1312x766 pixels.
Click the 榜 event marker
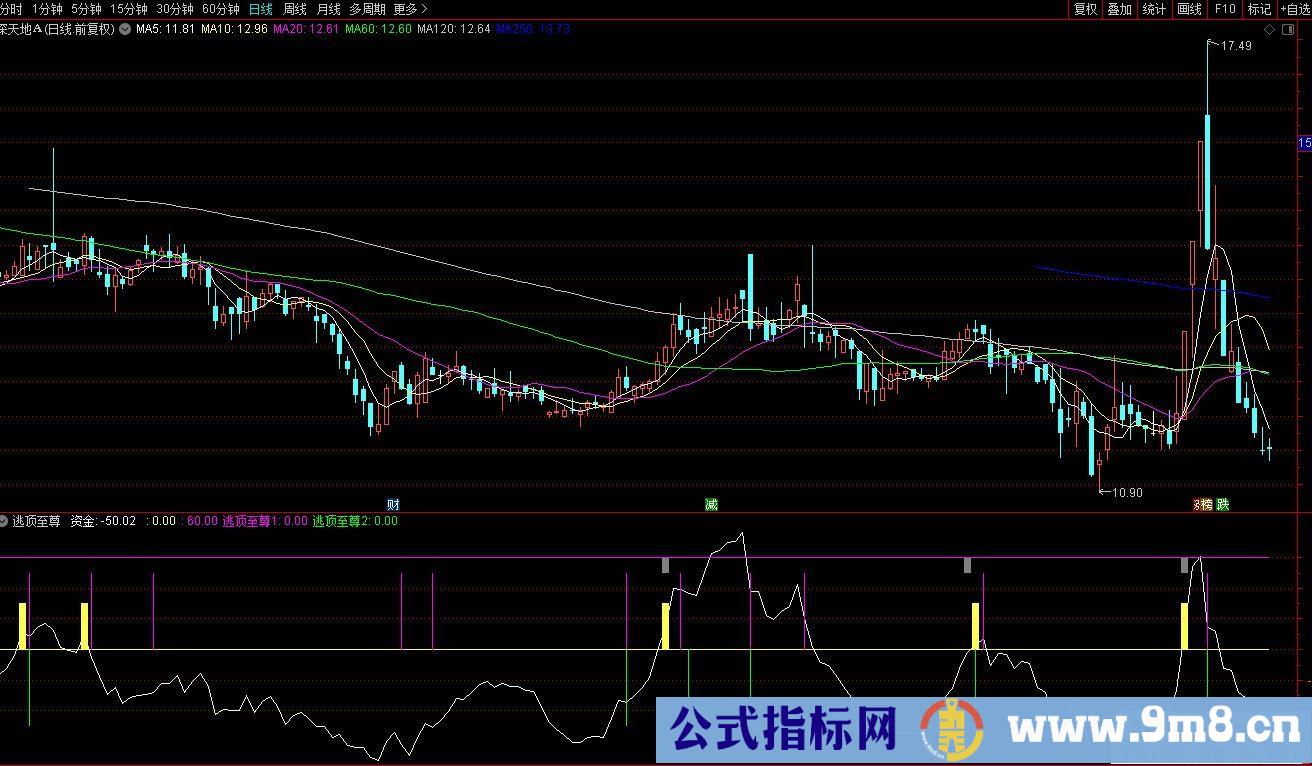[1205, 504]
